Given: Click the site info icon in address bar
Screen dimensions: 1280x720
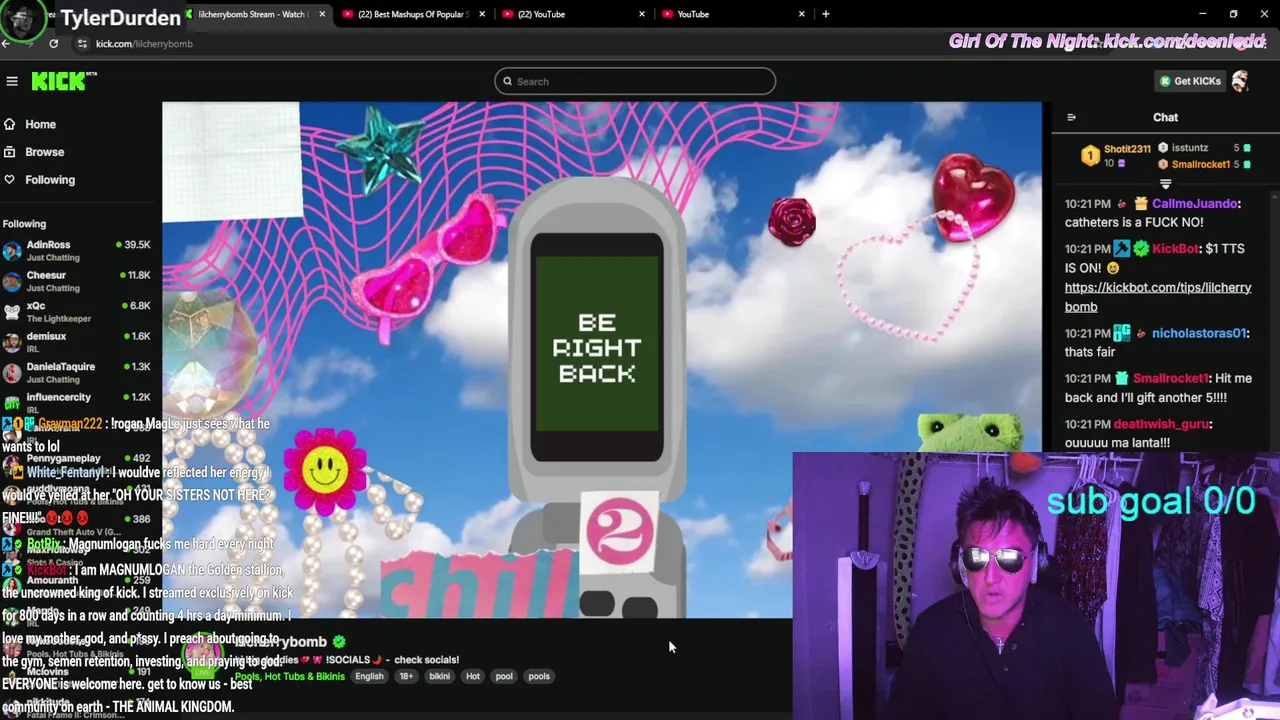Looking at the screenshot, I should coord(83,43).
